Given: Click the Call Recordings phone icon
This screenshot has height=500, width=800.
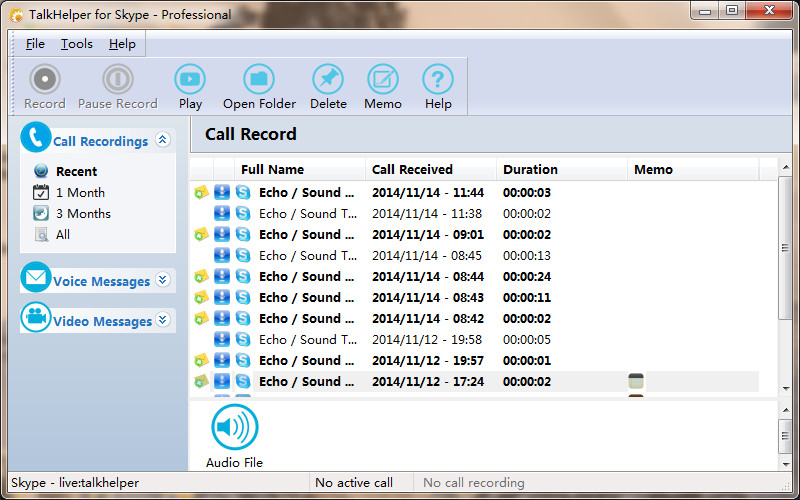Looking at the screenshot, I should (36, 137).
